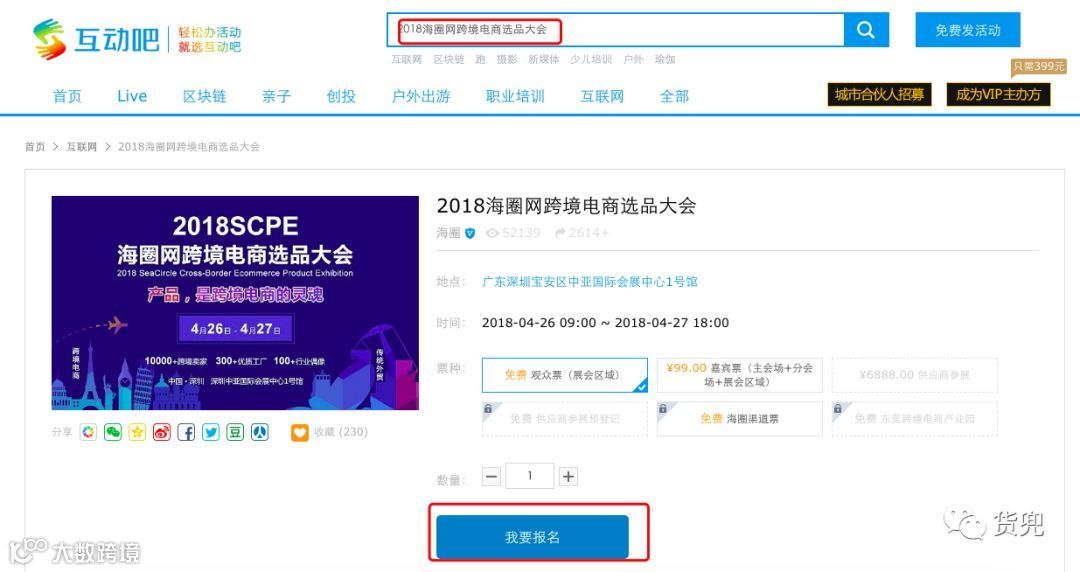Open the 创投 navigation tab

[342, 96]
